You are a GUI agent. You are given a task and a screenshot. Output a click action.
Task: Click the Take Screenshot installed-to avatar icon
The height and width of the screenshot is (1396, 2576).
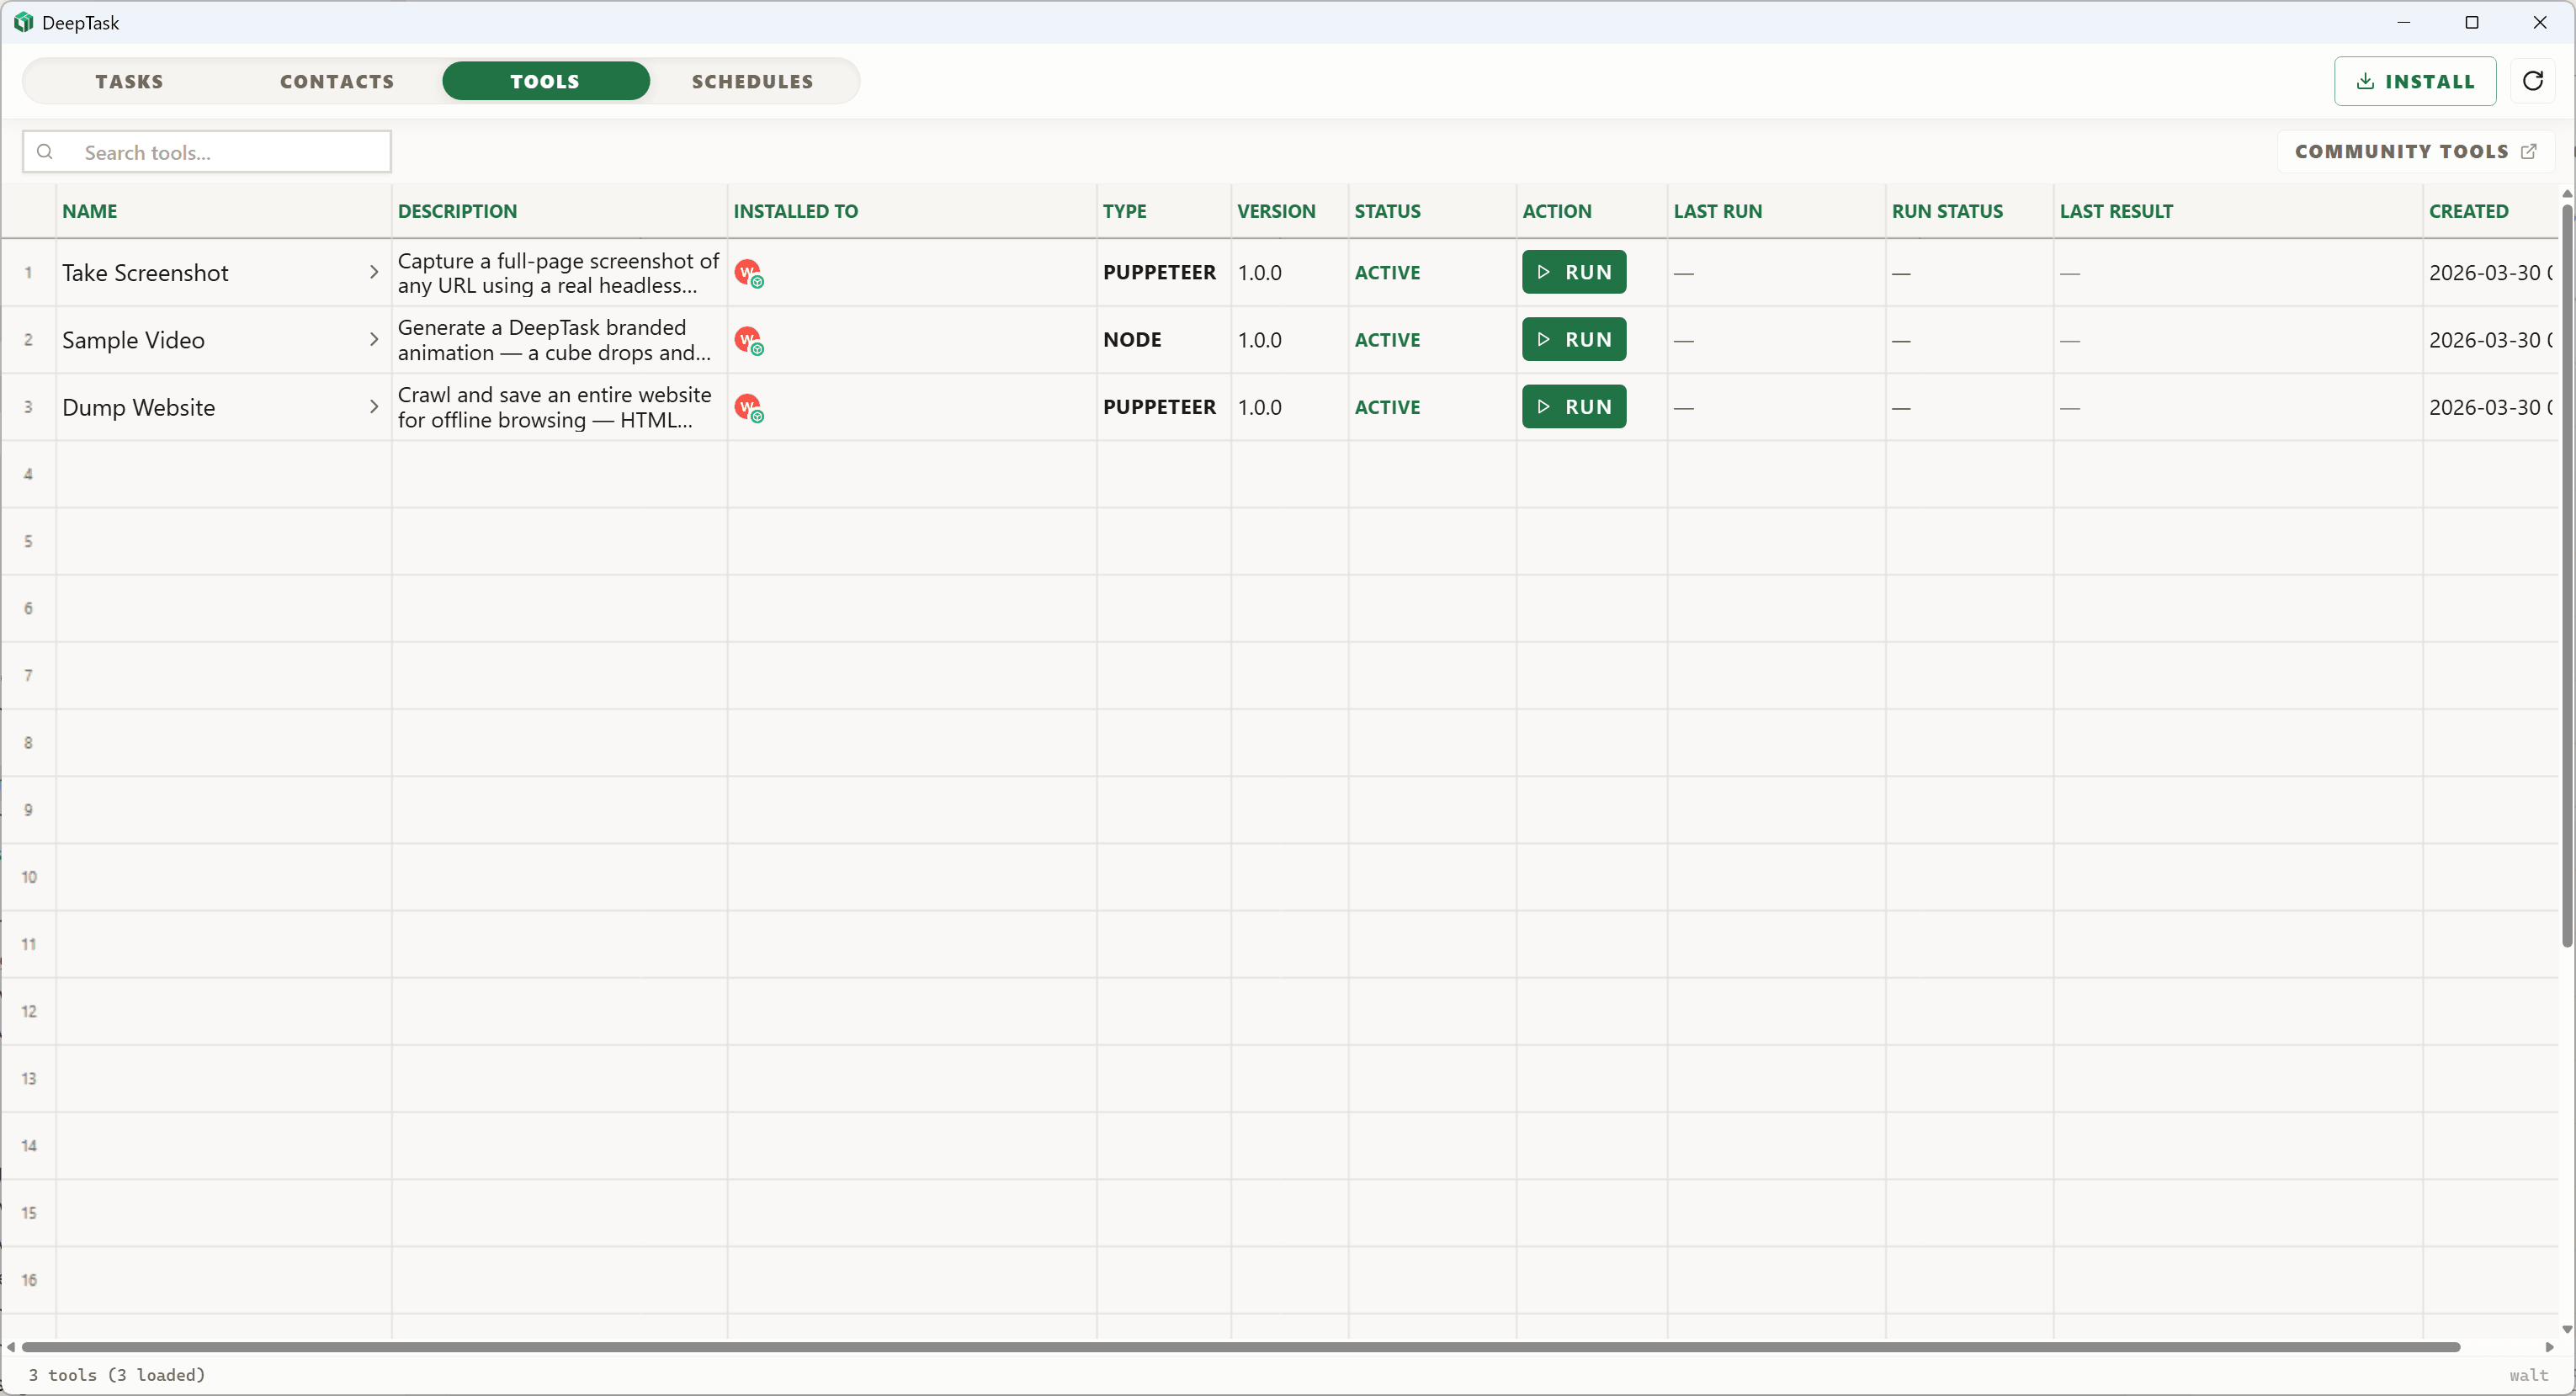pos(748,273)
